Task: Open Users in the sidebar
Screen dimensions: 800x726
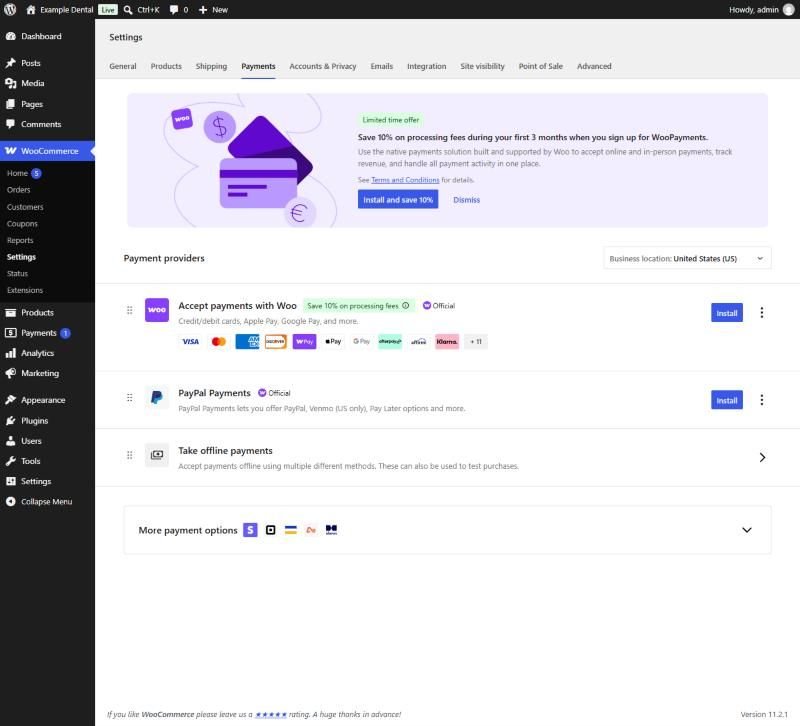Action: [x=47, y=441]
